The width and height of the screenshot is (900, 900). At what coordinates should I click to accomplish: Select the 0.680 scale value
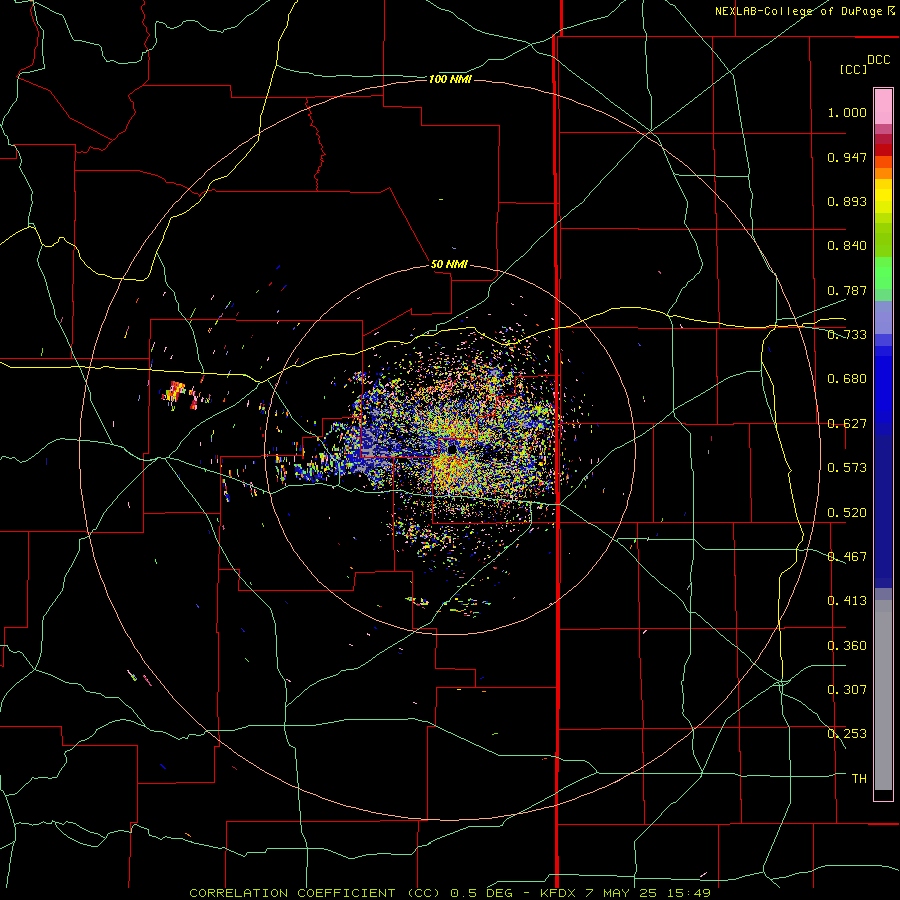847,379
